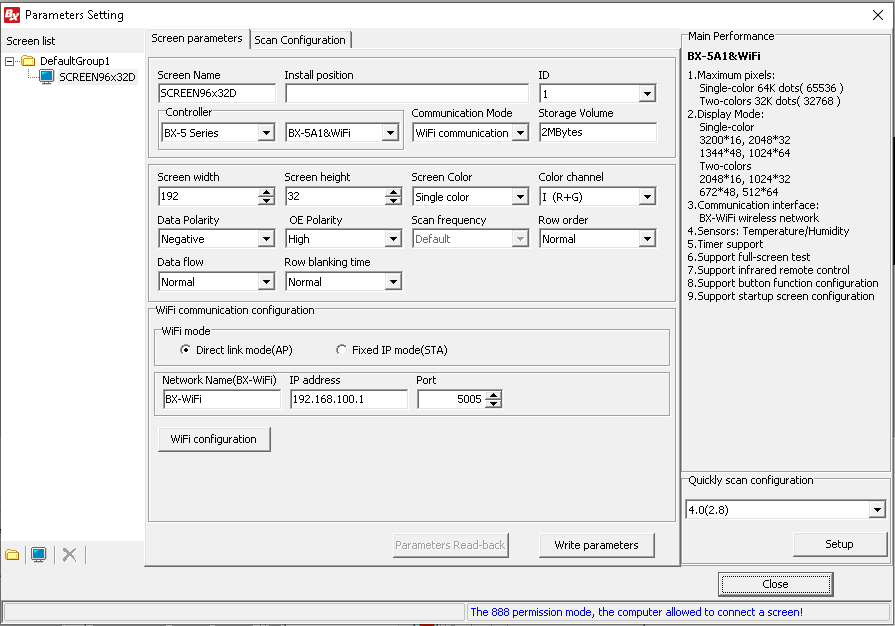
Task: Click the Write parameters button
Action: [x=596, y=545]
